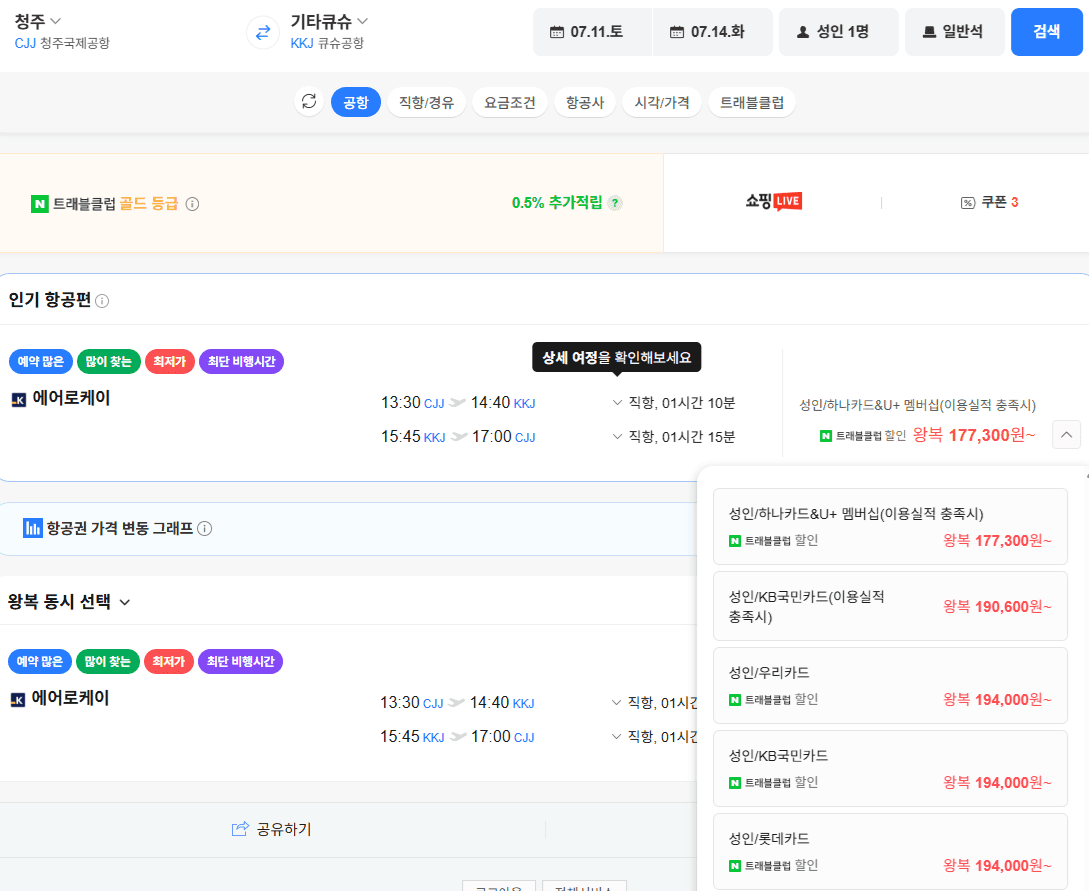Expand details for 15:45 직항 01시간 15분 popular flight
This screenshot has width=1089, height=891.
617,437
